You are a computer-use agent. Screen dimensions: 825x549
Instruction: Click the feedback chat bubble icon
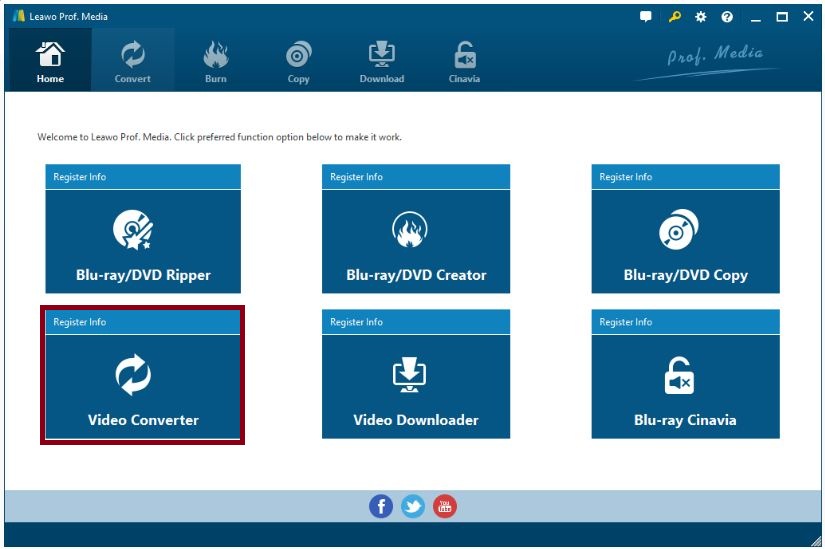(646, 17)
